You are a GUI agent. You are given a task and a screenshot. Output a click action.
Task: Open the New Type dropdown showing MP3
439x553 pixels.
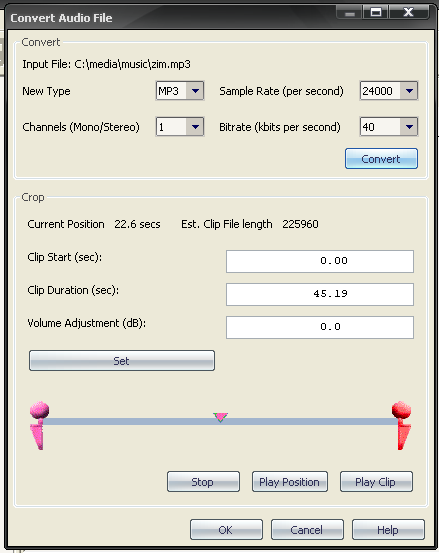[x=180, y=91]
